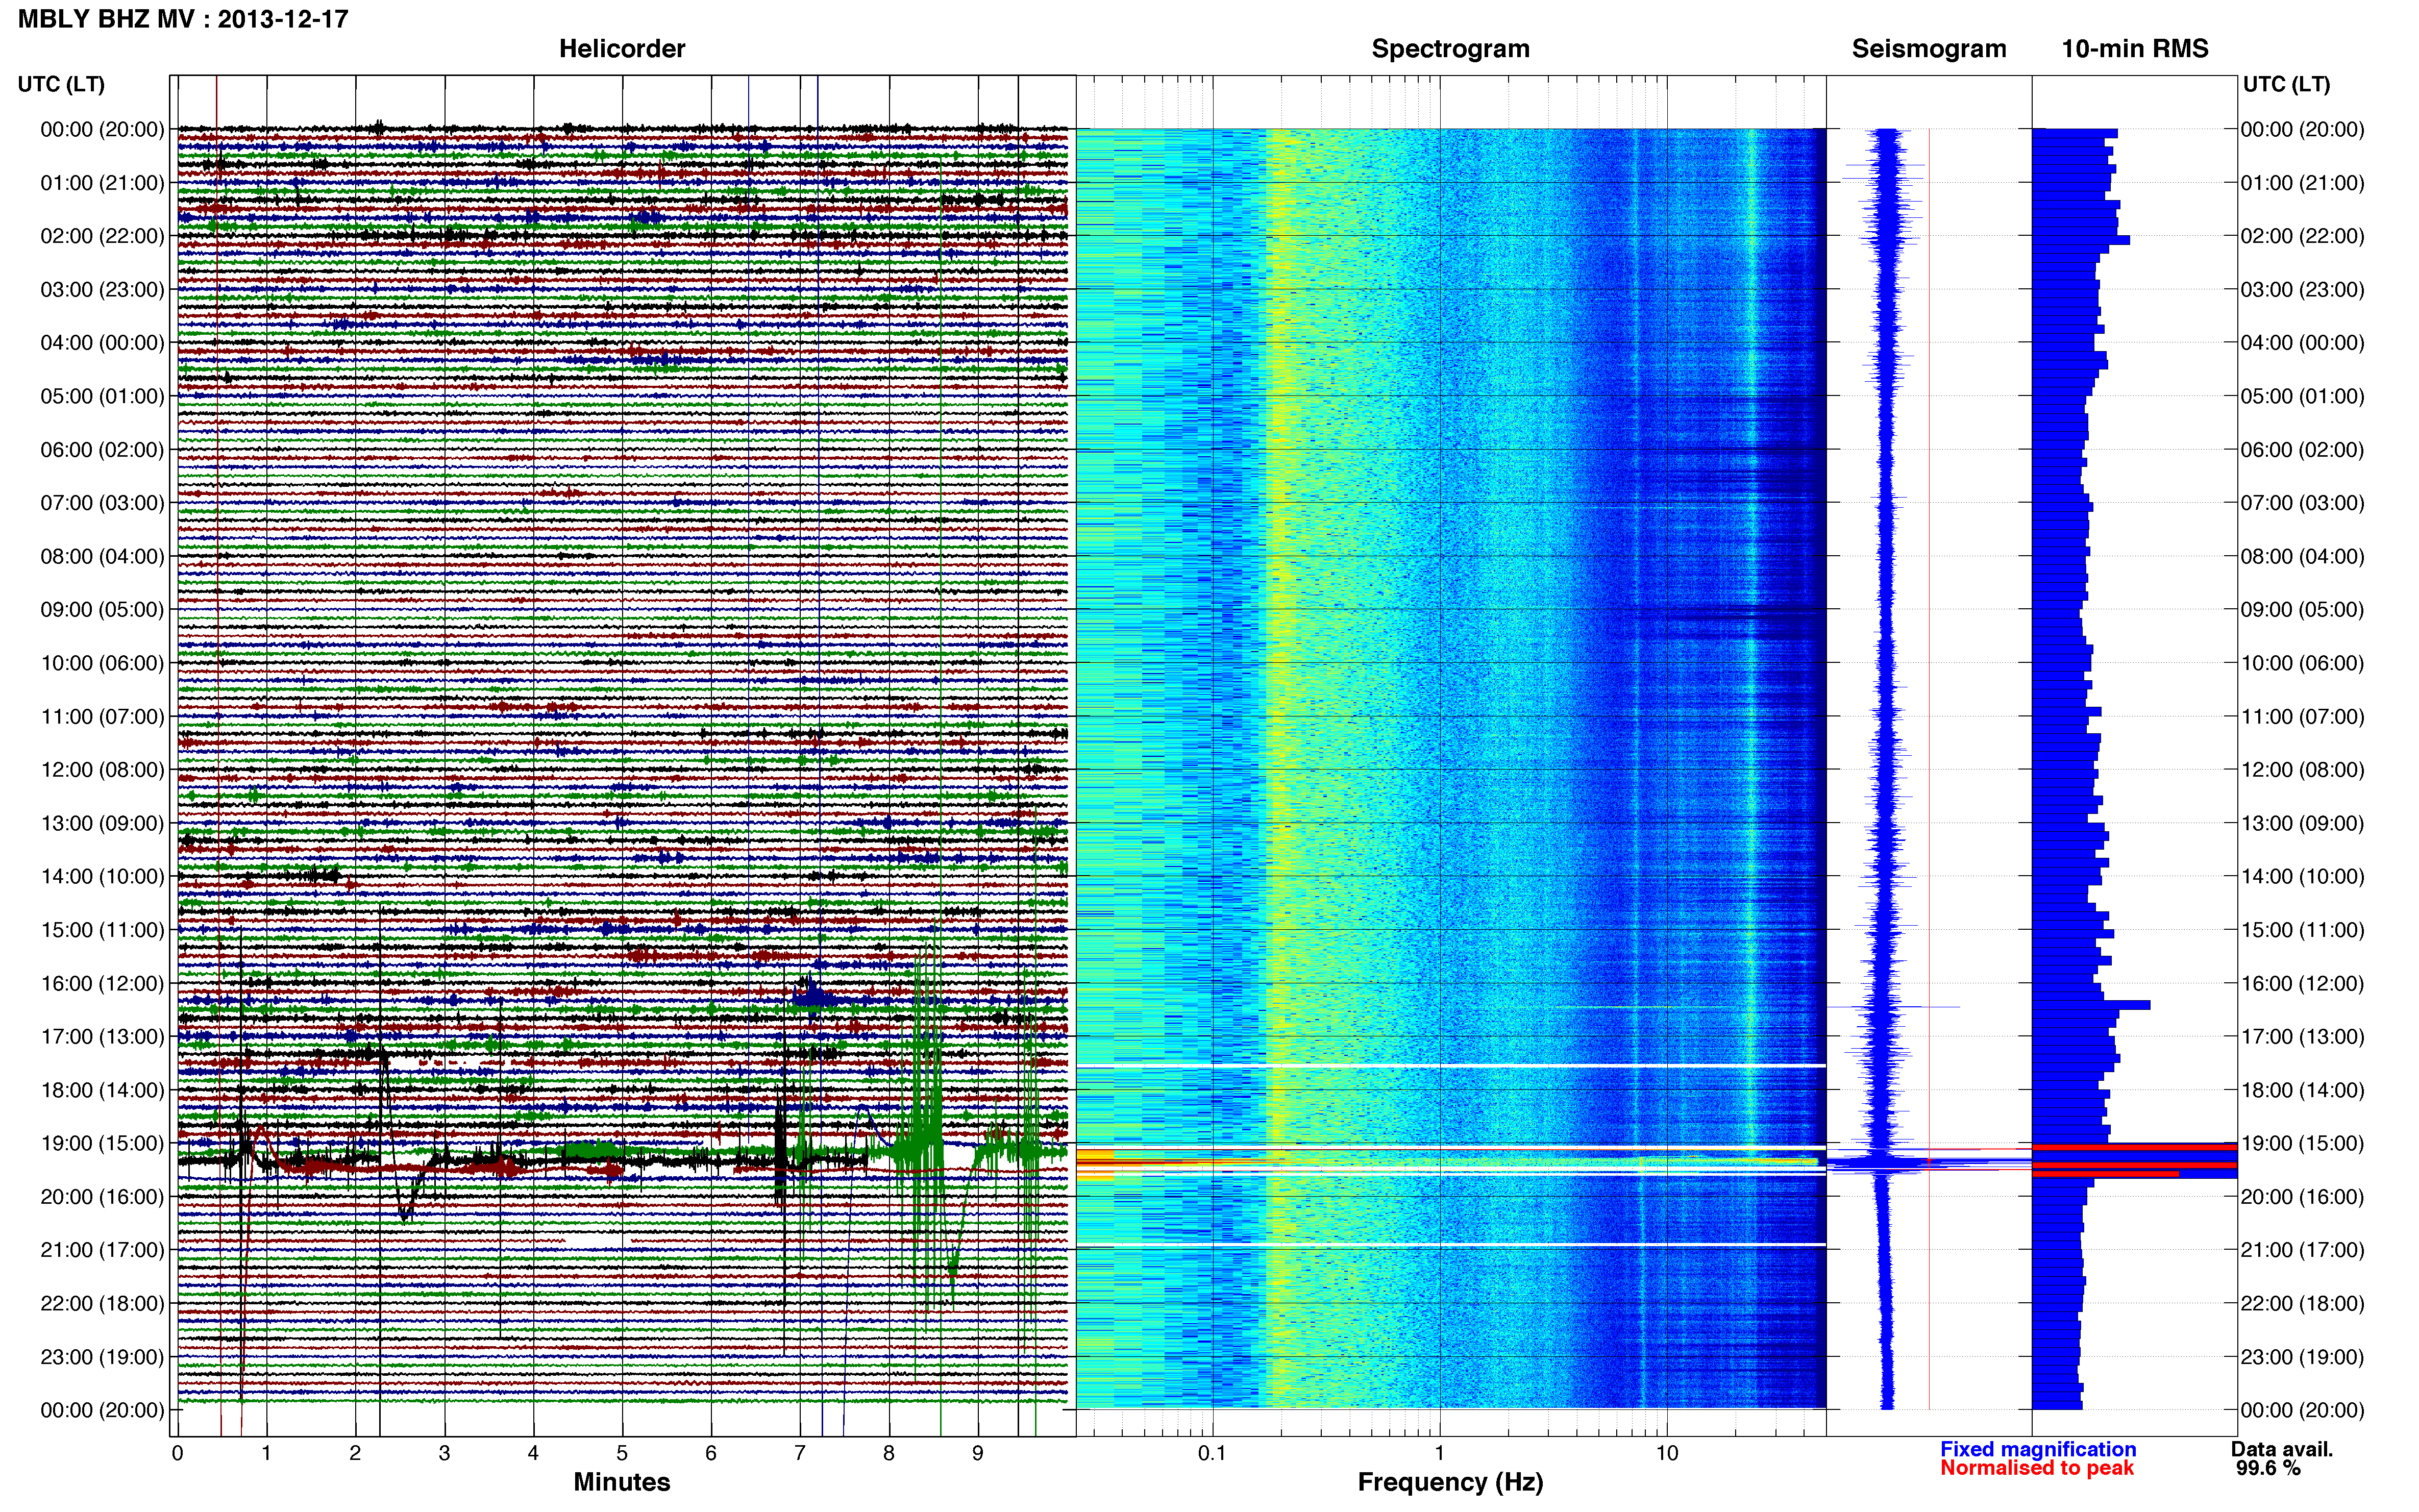This screenshot has height=1512, width=2419.
Task: Click left axis label 20:00 (16:00)
Action: coord(102,1197)
